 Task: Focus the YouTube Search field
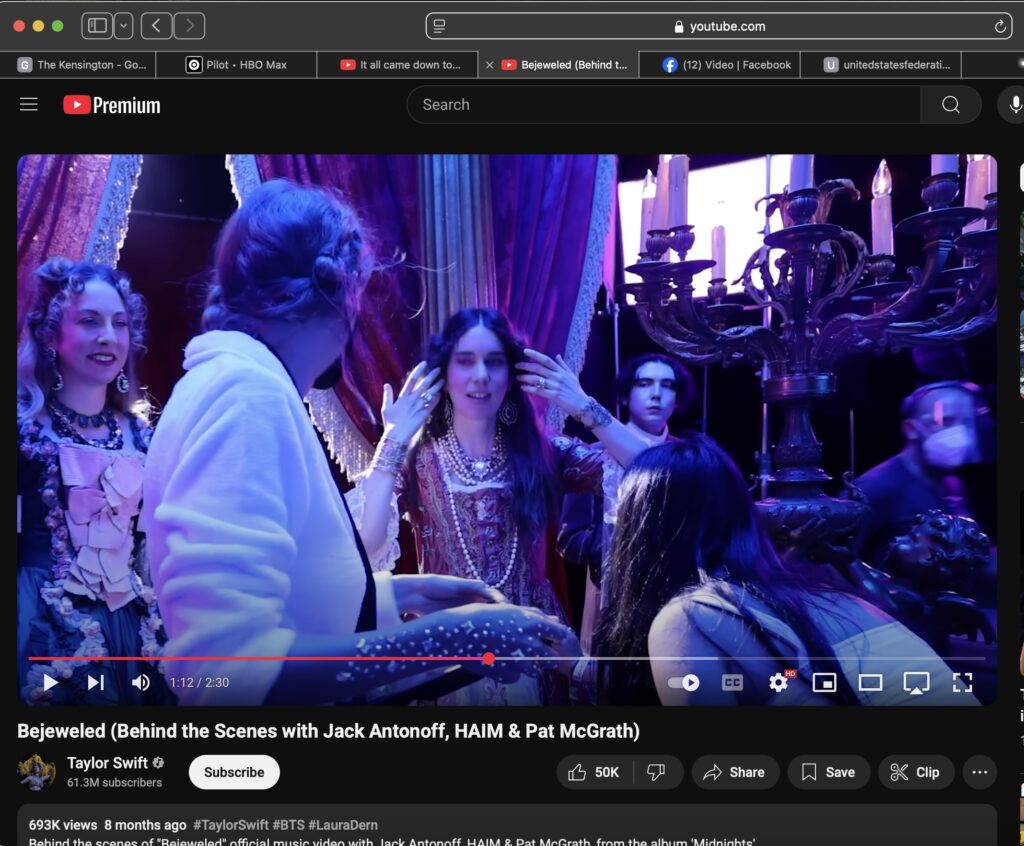coord(664,105)
